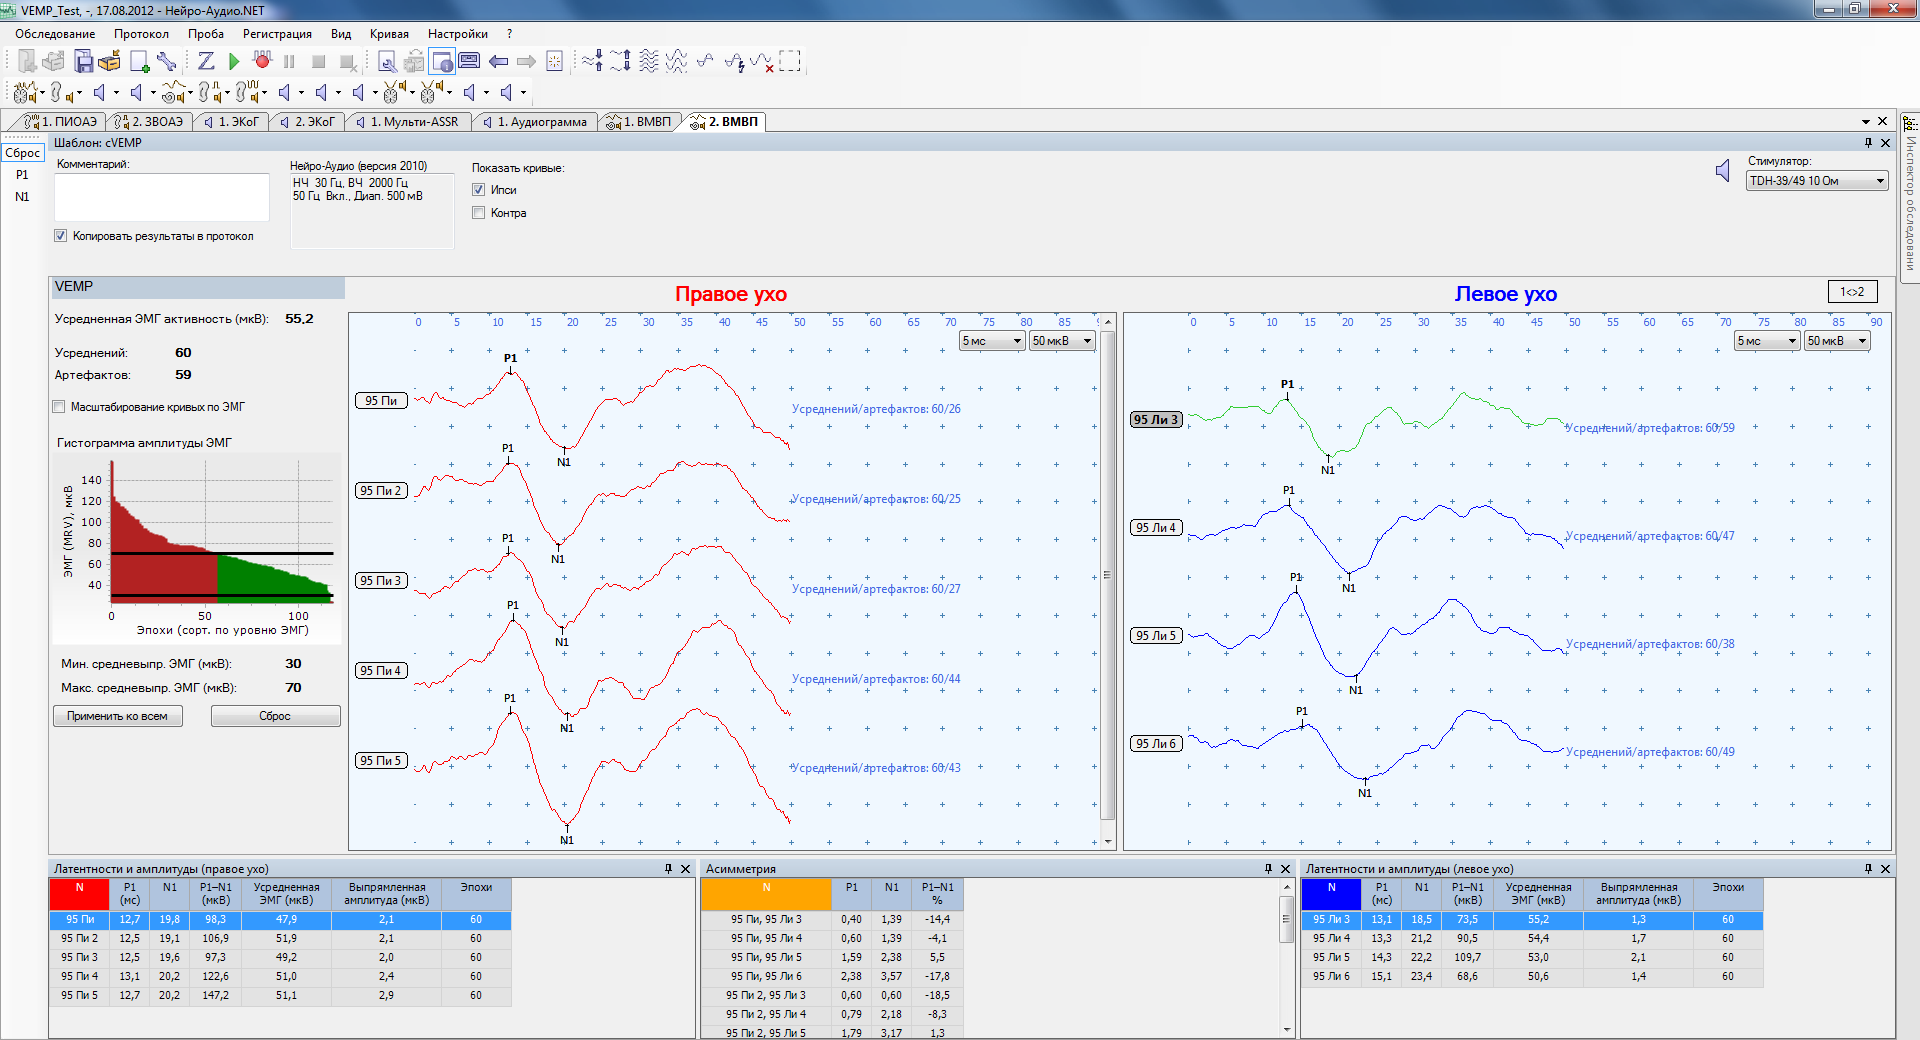Expand dropdown arrow next to the brain speaker icon
Viewport: 1920px width, 1040px height.
[x=42, y=93]
